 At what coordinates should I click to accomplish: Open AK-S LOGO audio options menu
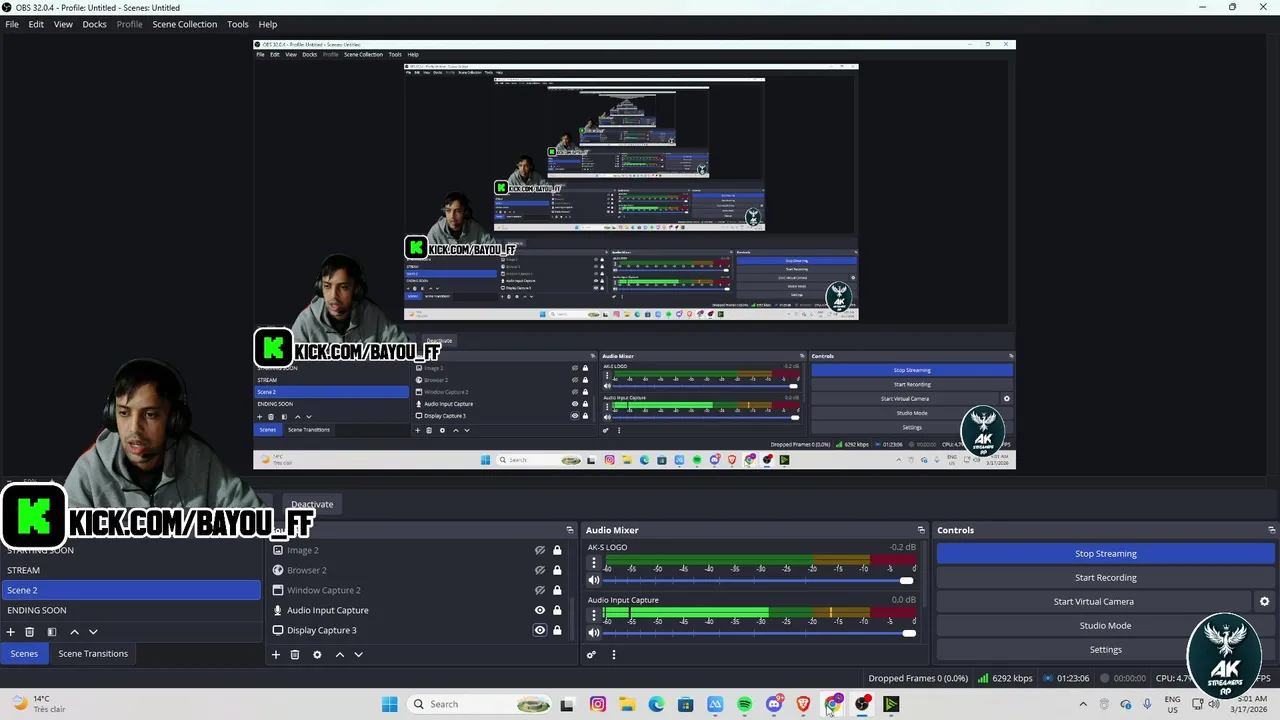[594, 563]
